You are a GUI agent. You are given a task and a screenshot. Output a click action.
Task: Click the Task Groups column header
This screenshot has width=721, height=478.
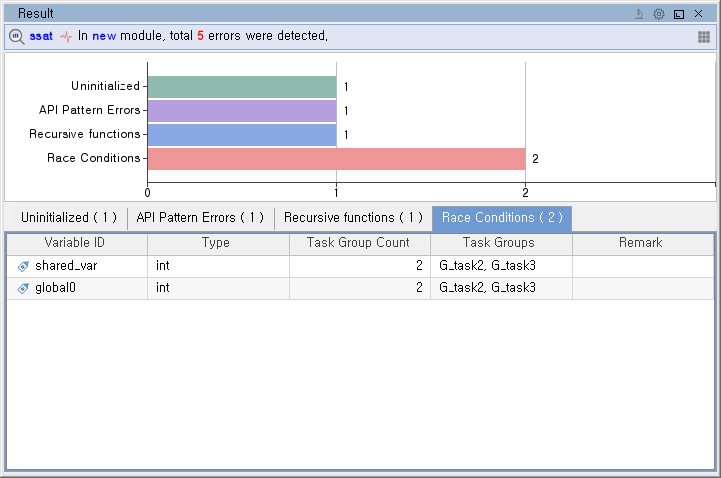point(500,243)
